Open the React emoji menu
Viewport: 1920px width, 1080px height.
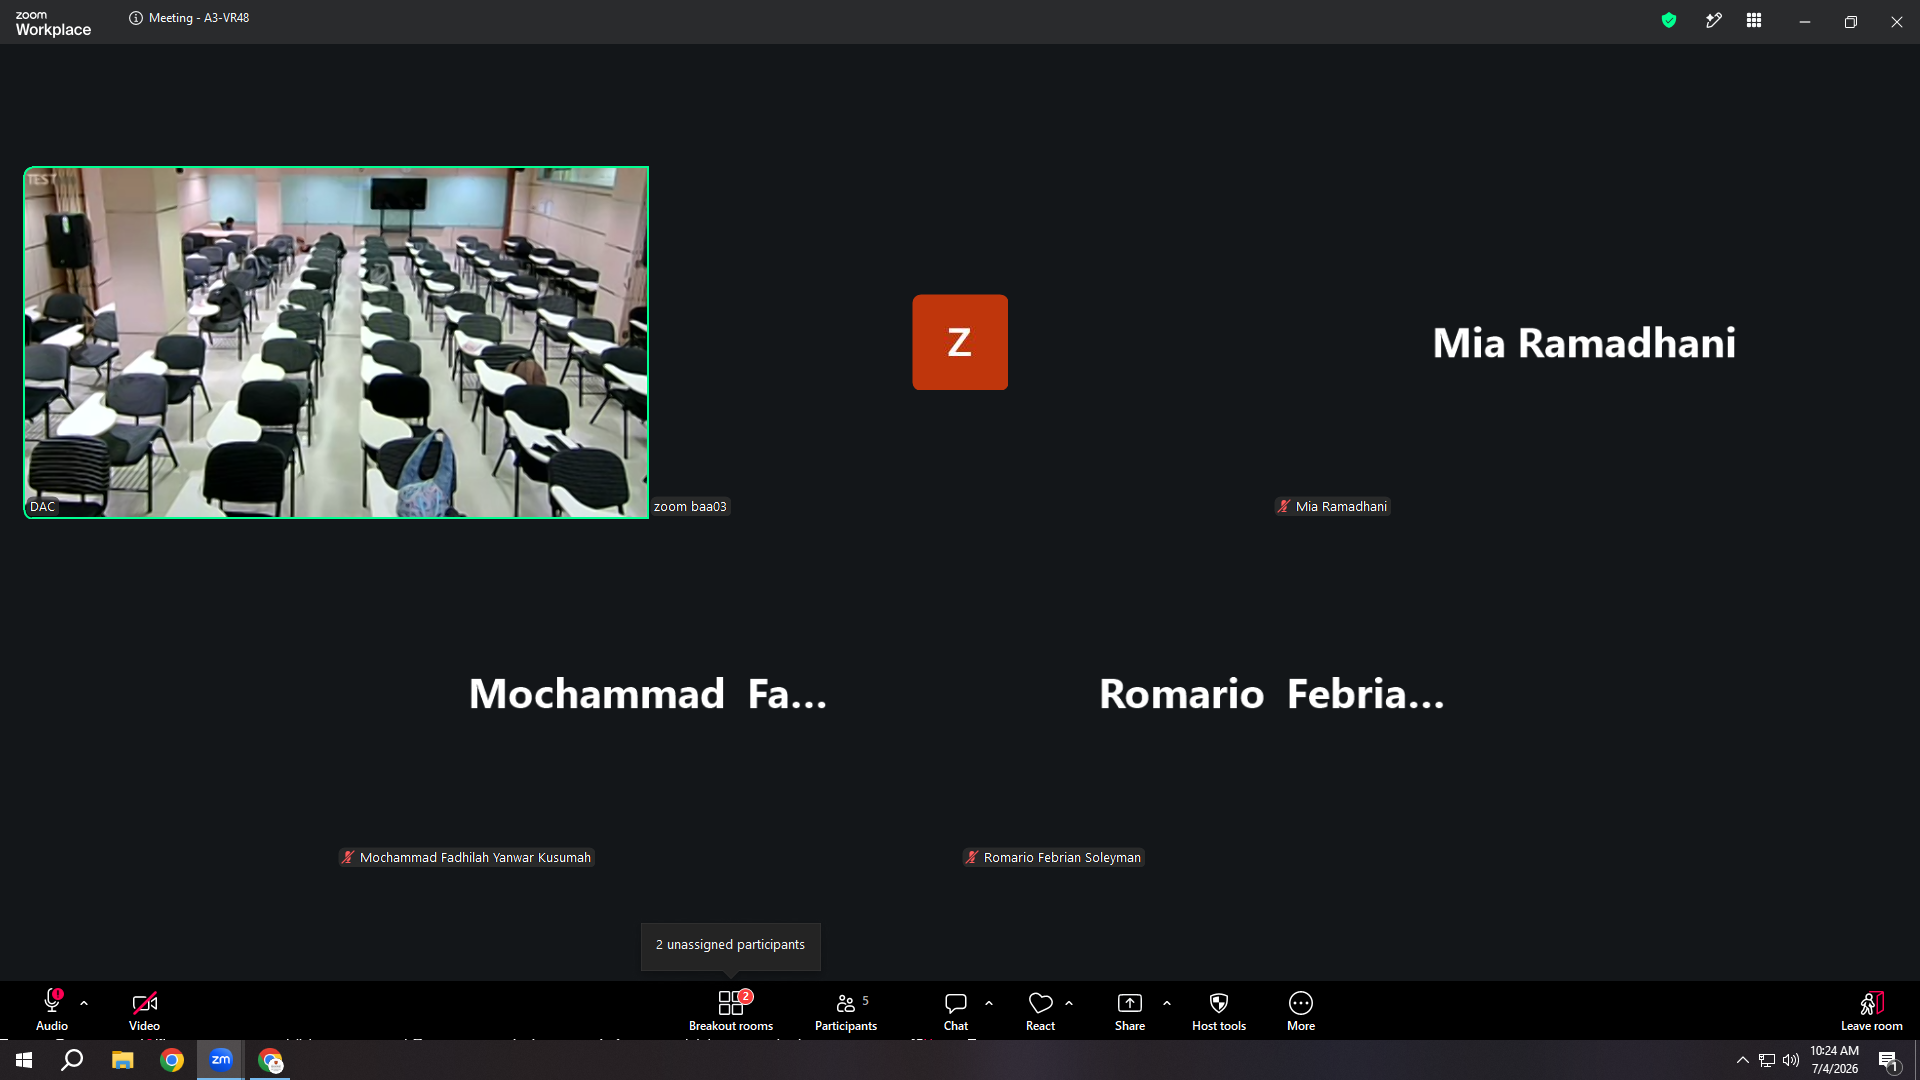coord(1040,1010)
